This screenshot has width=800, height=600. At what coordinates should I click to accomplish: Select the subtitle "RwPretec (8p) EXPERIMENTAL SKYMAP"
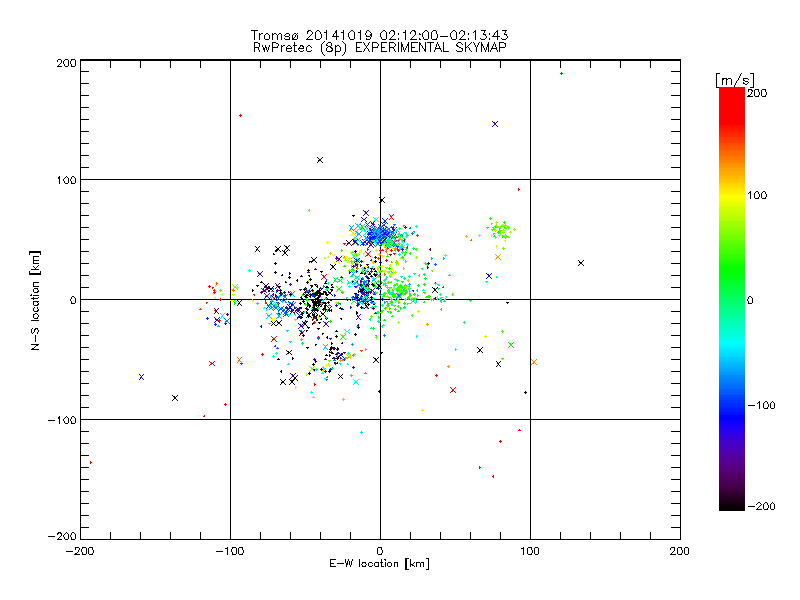(380, 48)
